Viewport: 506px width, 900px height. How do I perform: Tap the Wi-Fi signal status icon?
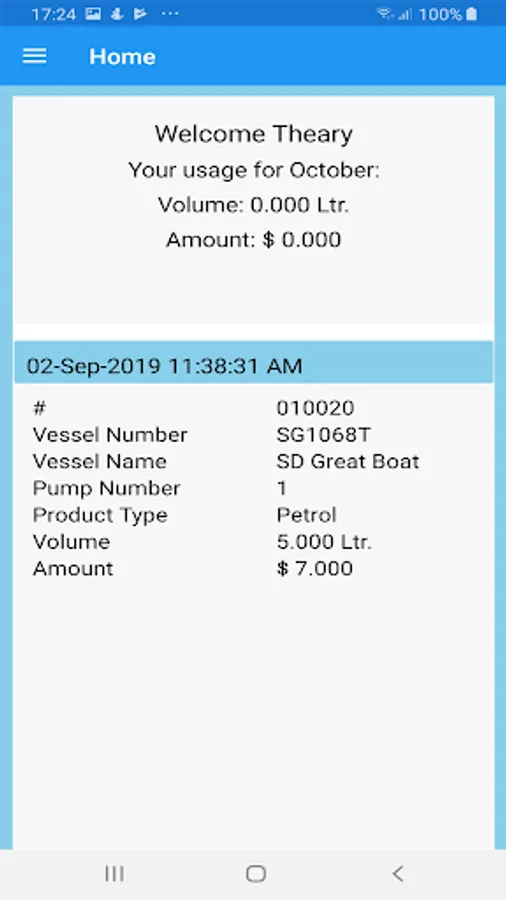tap(385, 14)
